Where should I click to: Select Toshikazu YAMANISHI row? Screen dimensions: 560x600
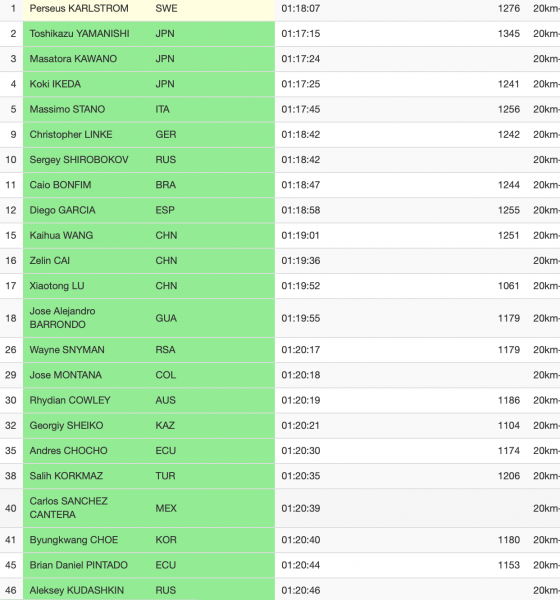tap(280, 34)
